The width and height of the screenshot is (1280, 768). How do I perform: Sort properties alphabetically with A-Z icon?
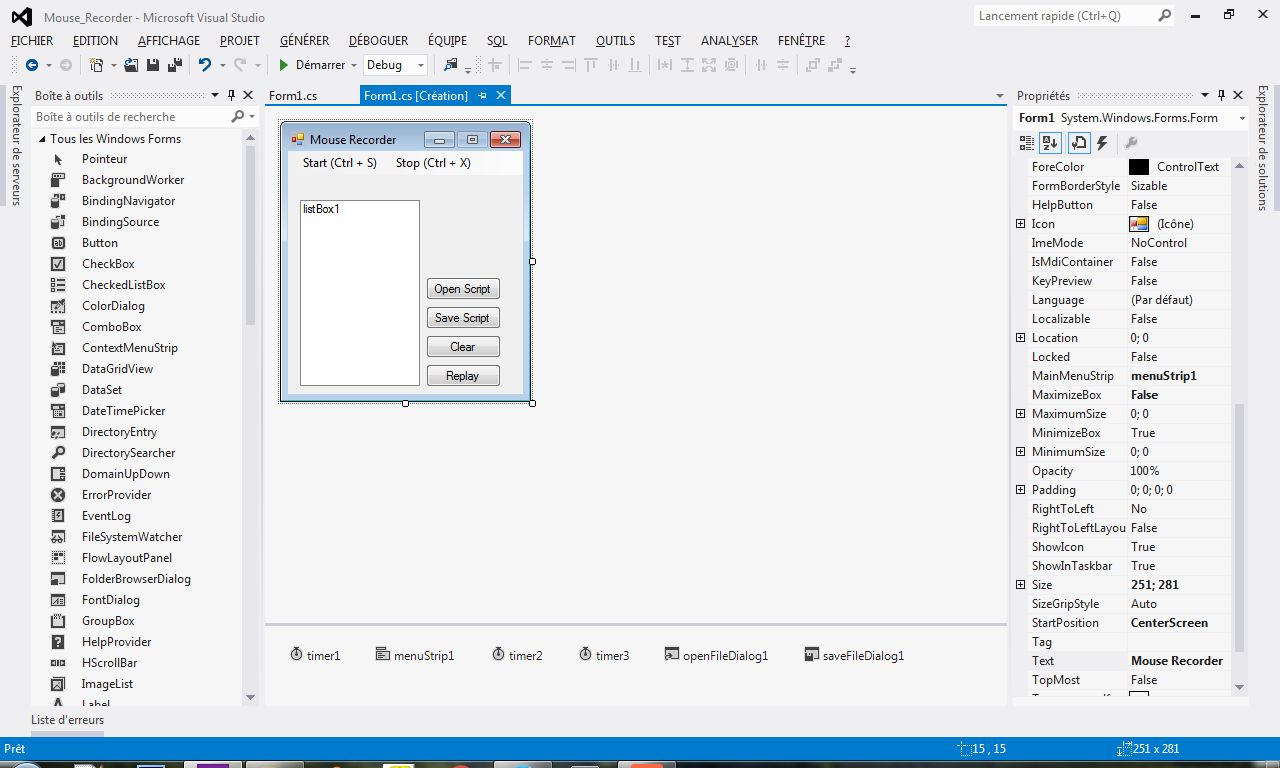pos(1050,143)
